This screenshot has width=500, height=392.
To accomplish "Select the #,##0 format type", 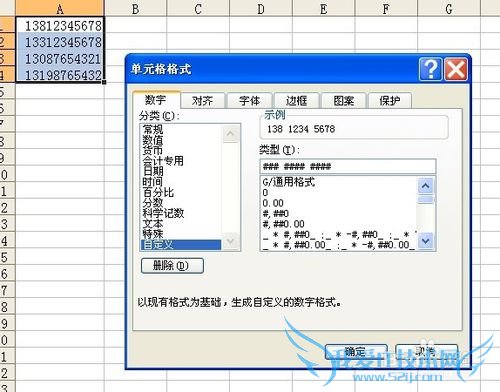I will coord(339,213).
